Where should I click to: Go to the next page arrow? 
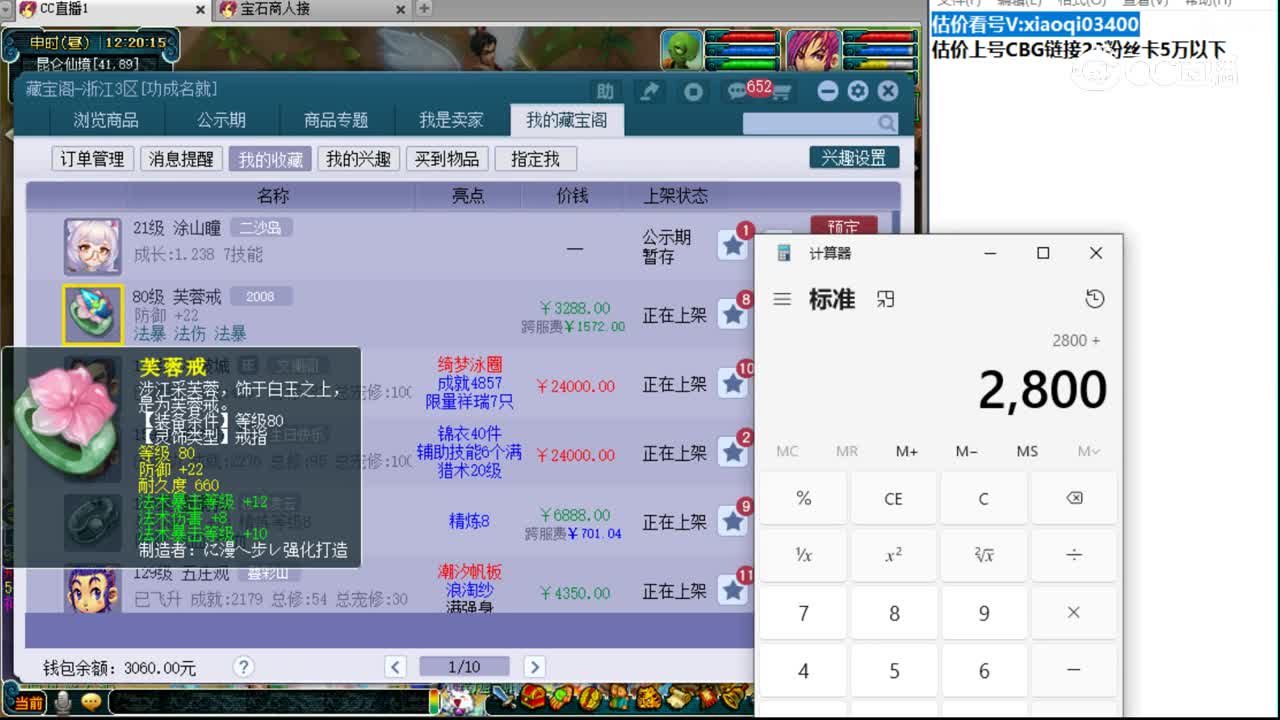pos(535,667)
